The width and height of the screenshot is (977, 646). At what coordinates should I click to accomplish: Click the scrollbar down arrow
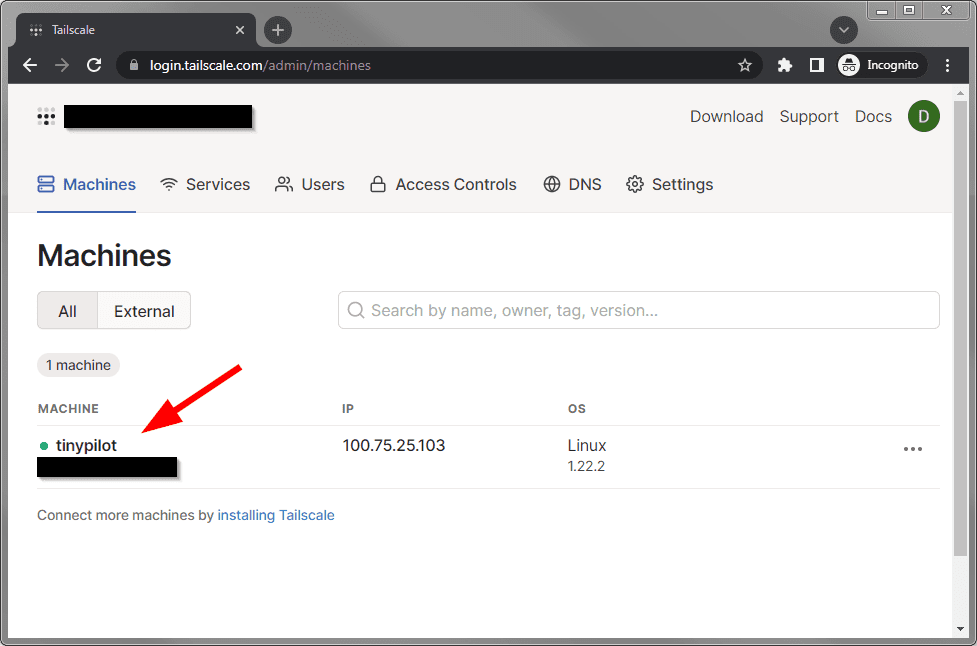[960, 629]
